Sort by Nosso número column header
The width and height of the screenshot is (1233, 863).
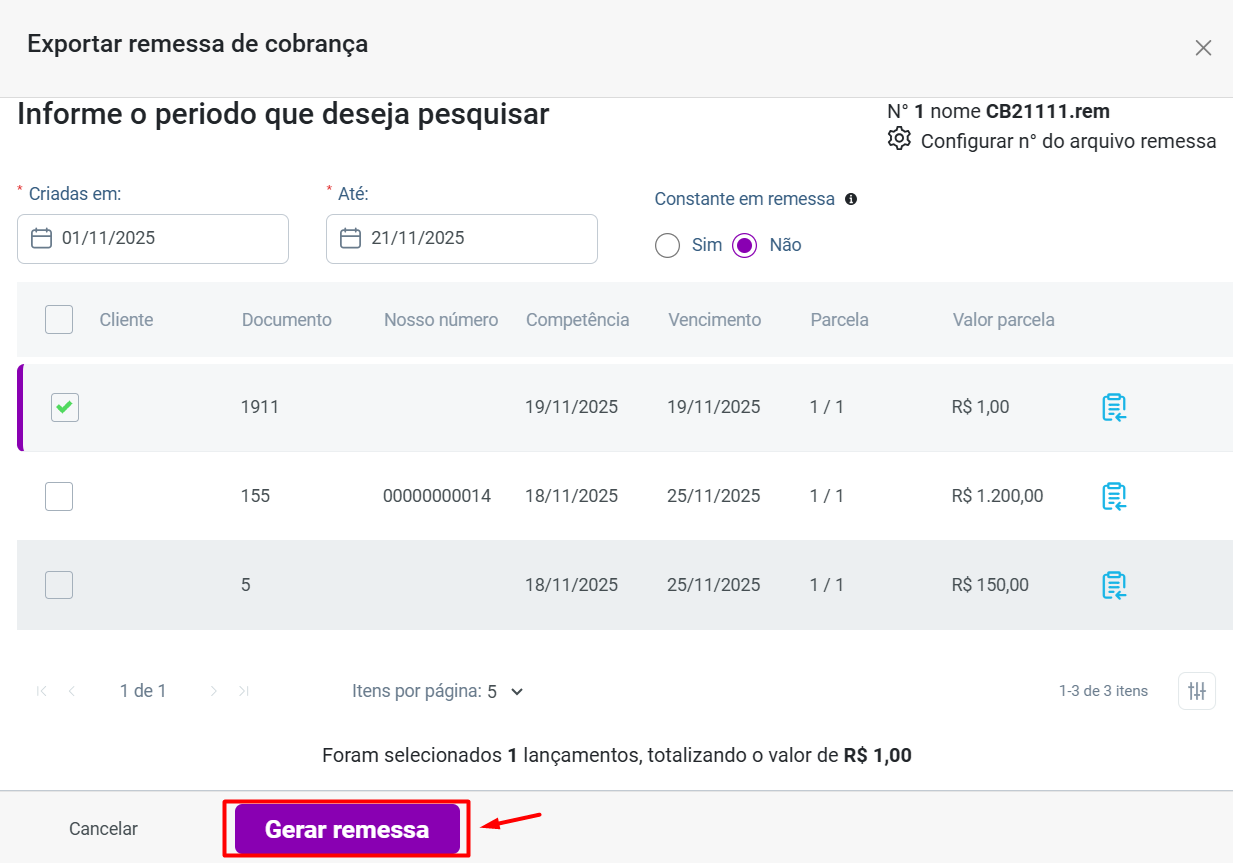441,320
